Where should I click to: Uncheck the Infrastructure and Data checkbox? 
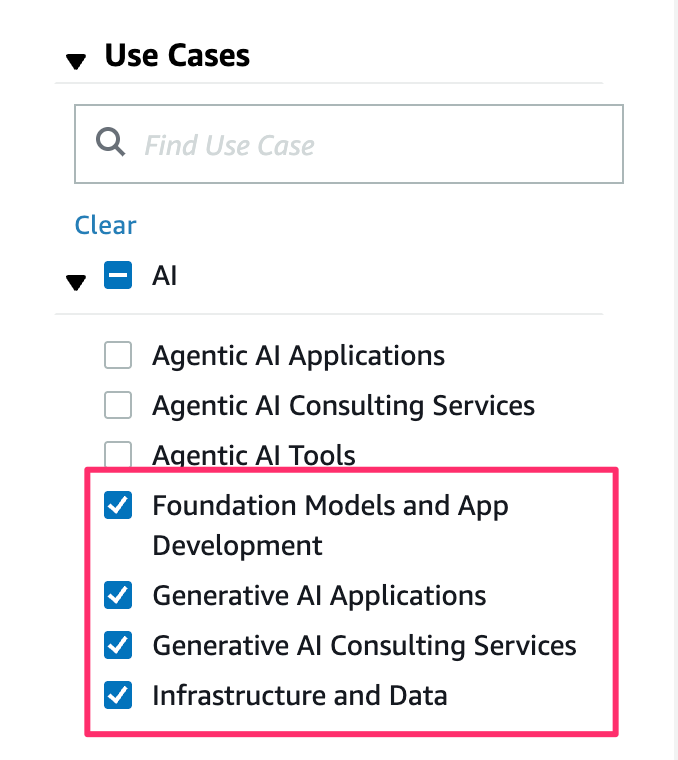pos(118,695)
